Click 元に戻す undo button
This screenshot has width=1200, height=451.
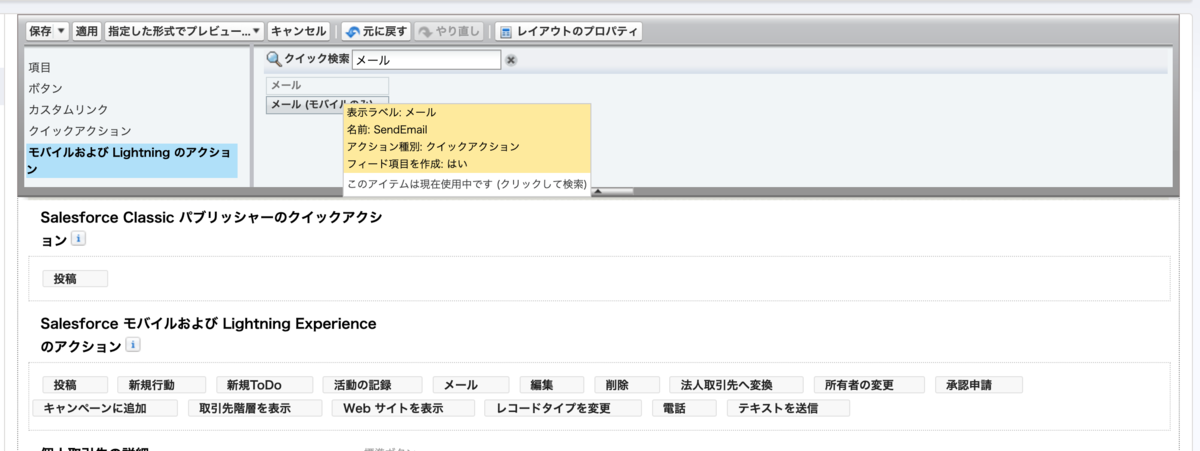coord(375,32)
